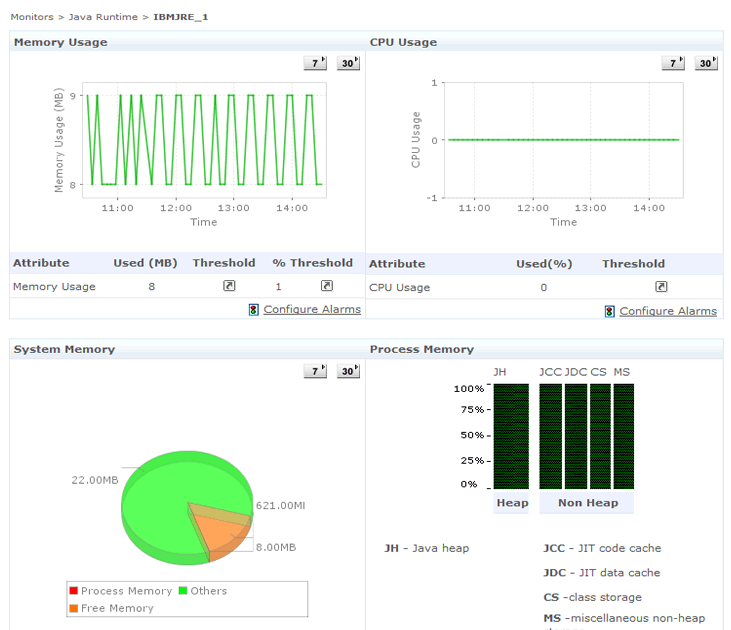Screen dimensions: 731x630
Task: Click CPU Usage threshold edit icon
Action: [661, 287]
